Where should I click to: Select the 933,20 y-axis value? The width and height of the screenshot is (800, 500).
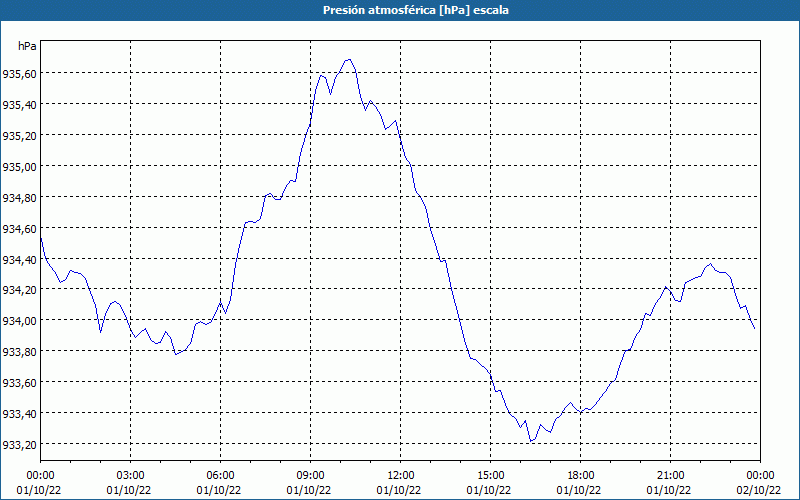(19, 445)
